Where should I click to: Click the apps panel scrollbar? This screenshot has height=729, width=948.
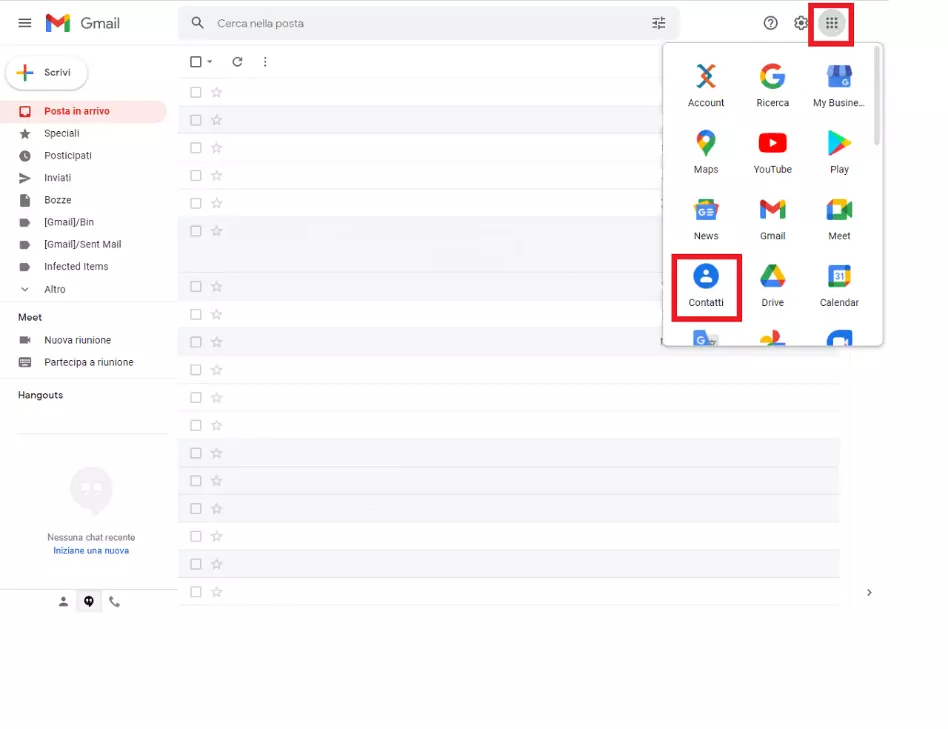877,97
